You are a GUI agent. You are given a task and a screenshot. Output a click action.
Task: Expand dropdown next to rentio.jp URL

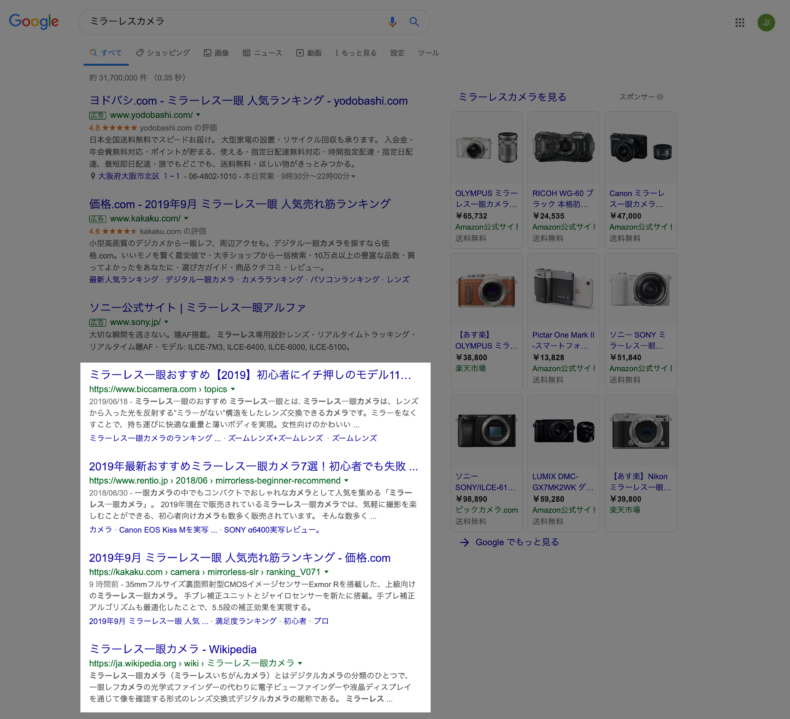tap(346, 481)
